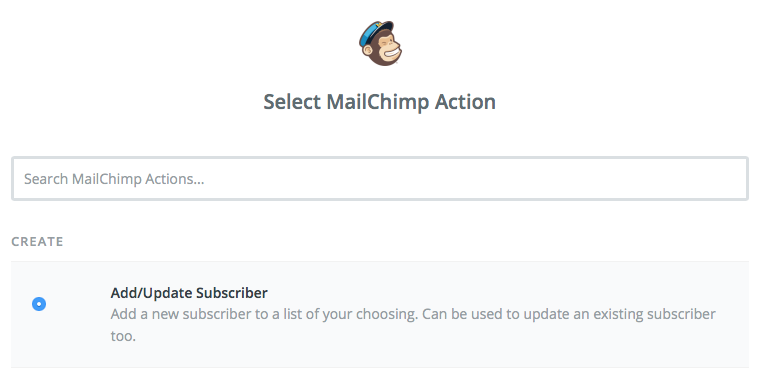Click the Select MailChimp Action heading
This screenshot has width=757, height=376.
click(x=379, y=102)
